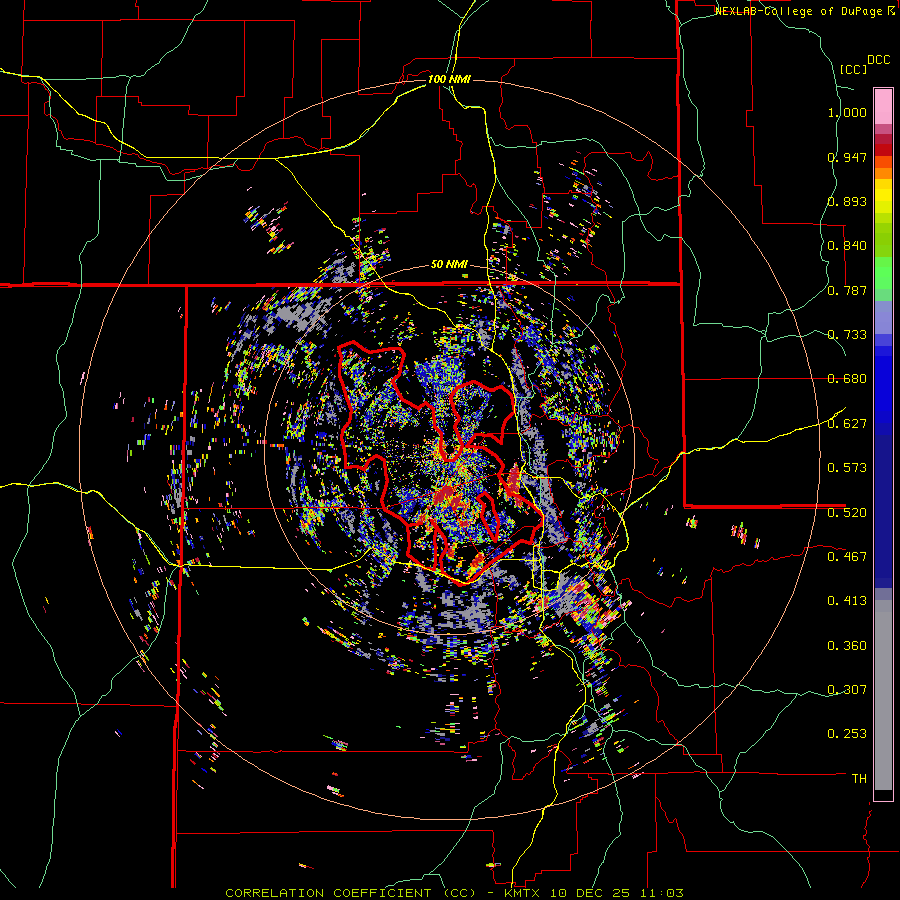The image size is (900, 900).
Task: Click the KMTX radar site identifier
Action: [x=524, y=893]
